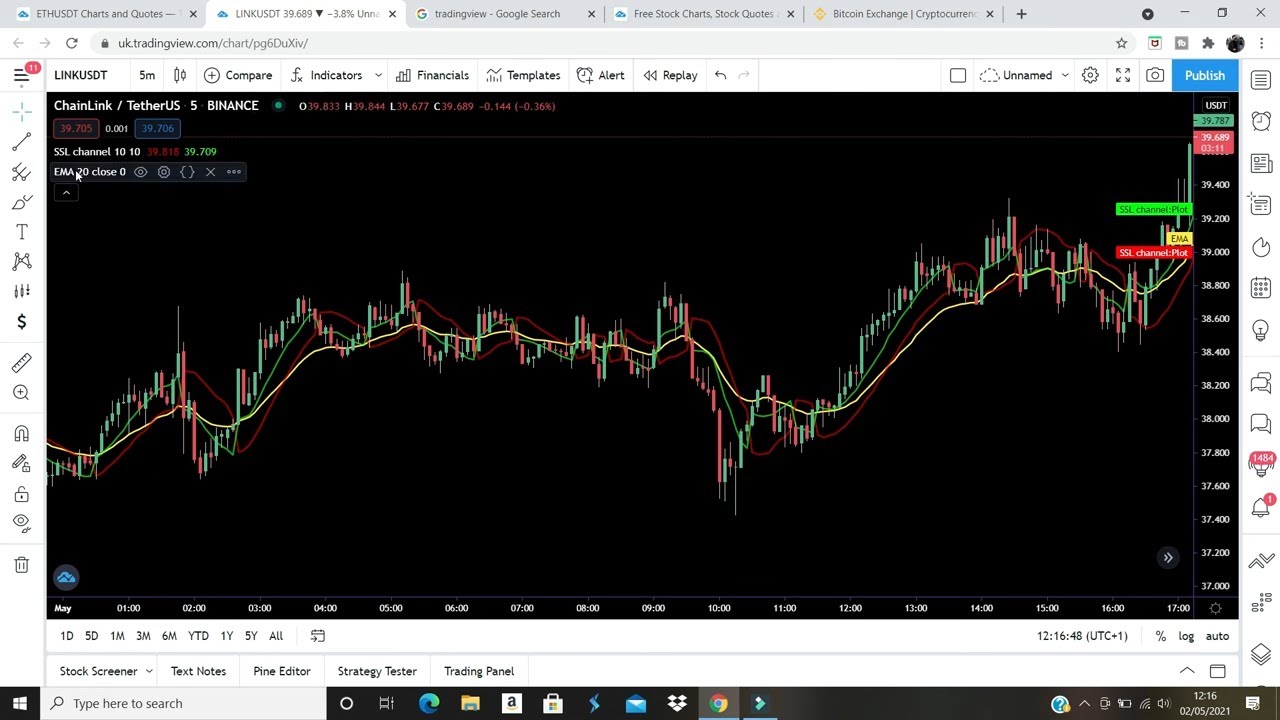Open the prediction and measurement tools
This screenshot has width=1280, height=720.
pyautogui.click(x=21, y=291)
